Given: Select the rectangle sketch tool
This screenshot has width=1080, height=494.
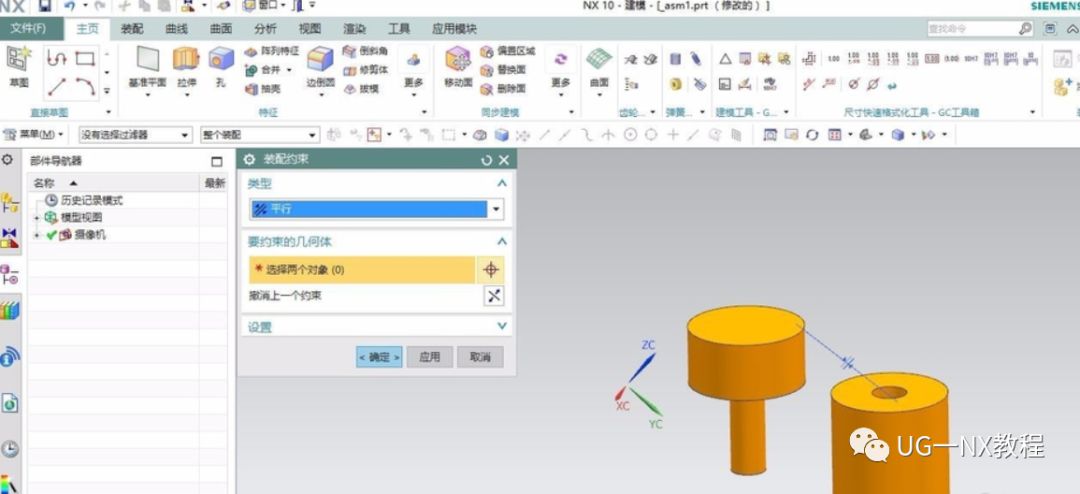Looking at the screenshot, I should (x=85, y=59).
